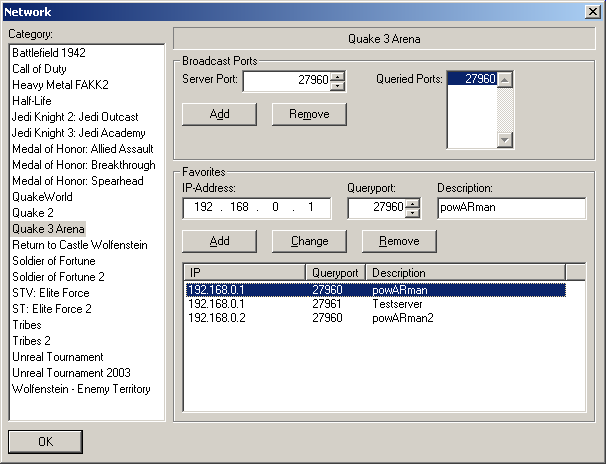Click the Change favorite button
Viewport: 606px width, 464px height.
(x=309, y=241)
